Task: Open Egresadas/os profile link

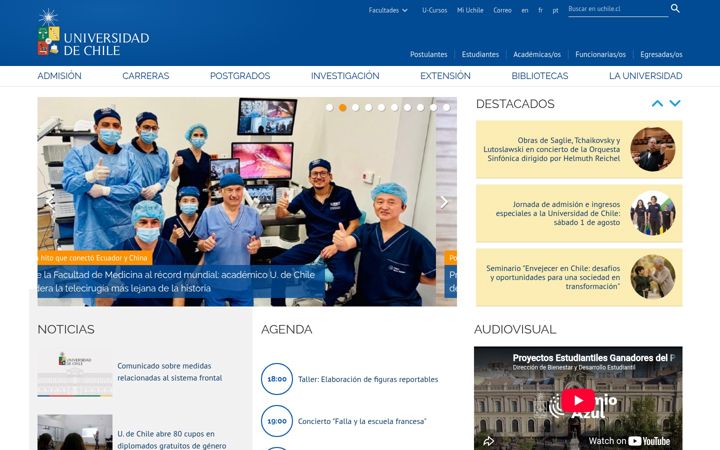Action: point(661,54)
